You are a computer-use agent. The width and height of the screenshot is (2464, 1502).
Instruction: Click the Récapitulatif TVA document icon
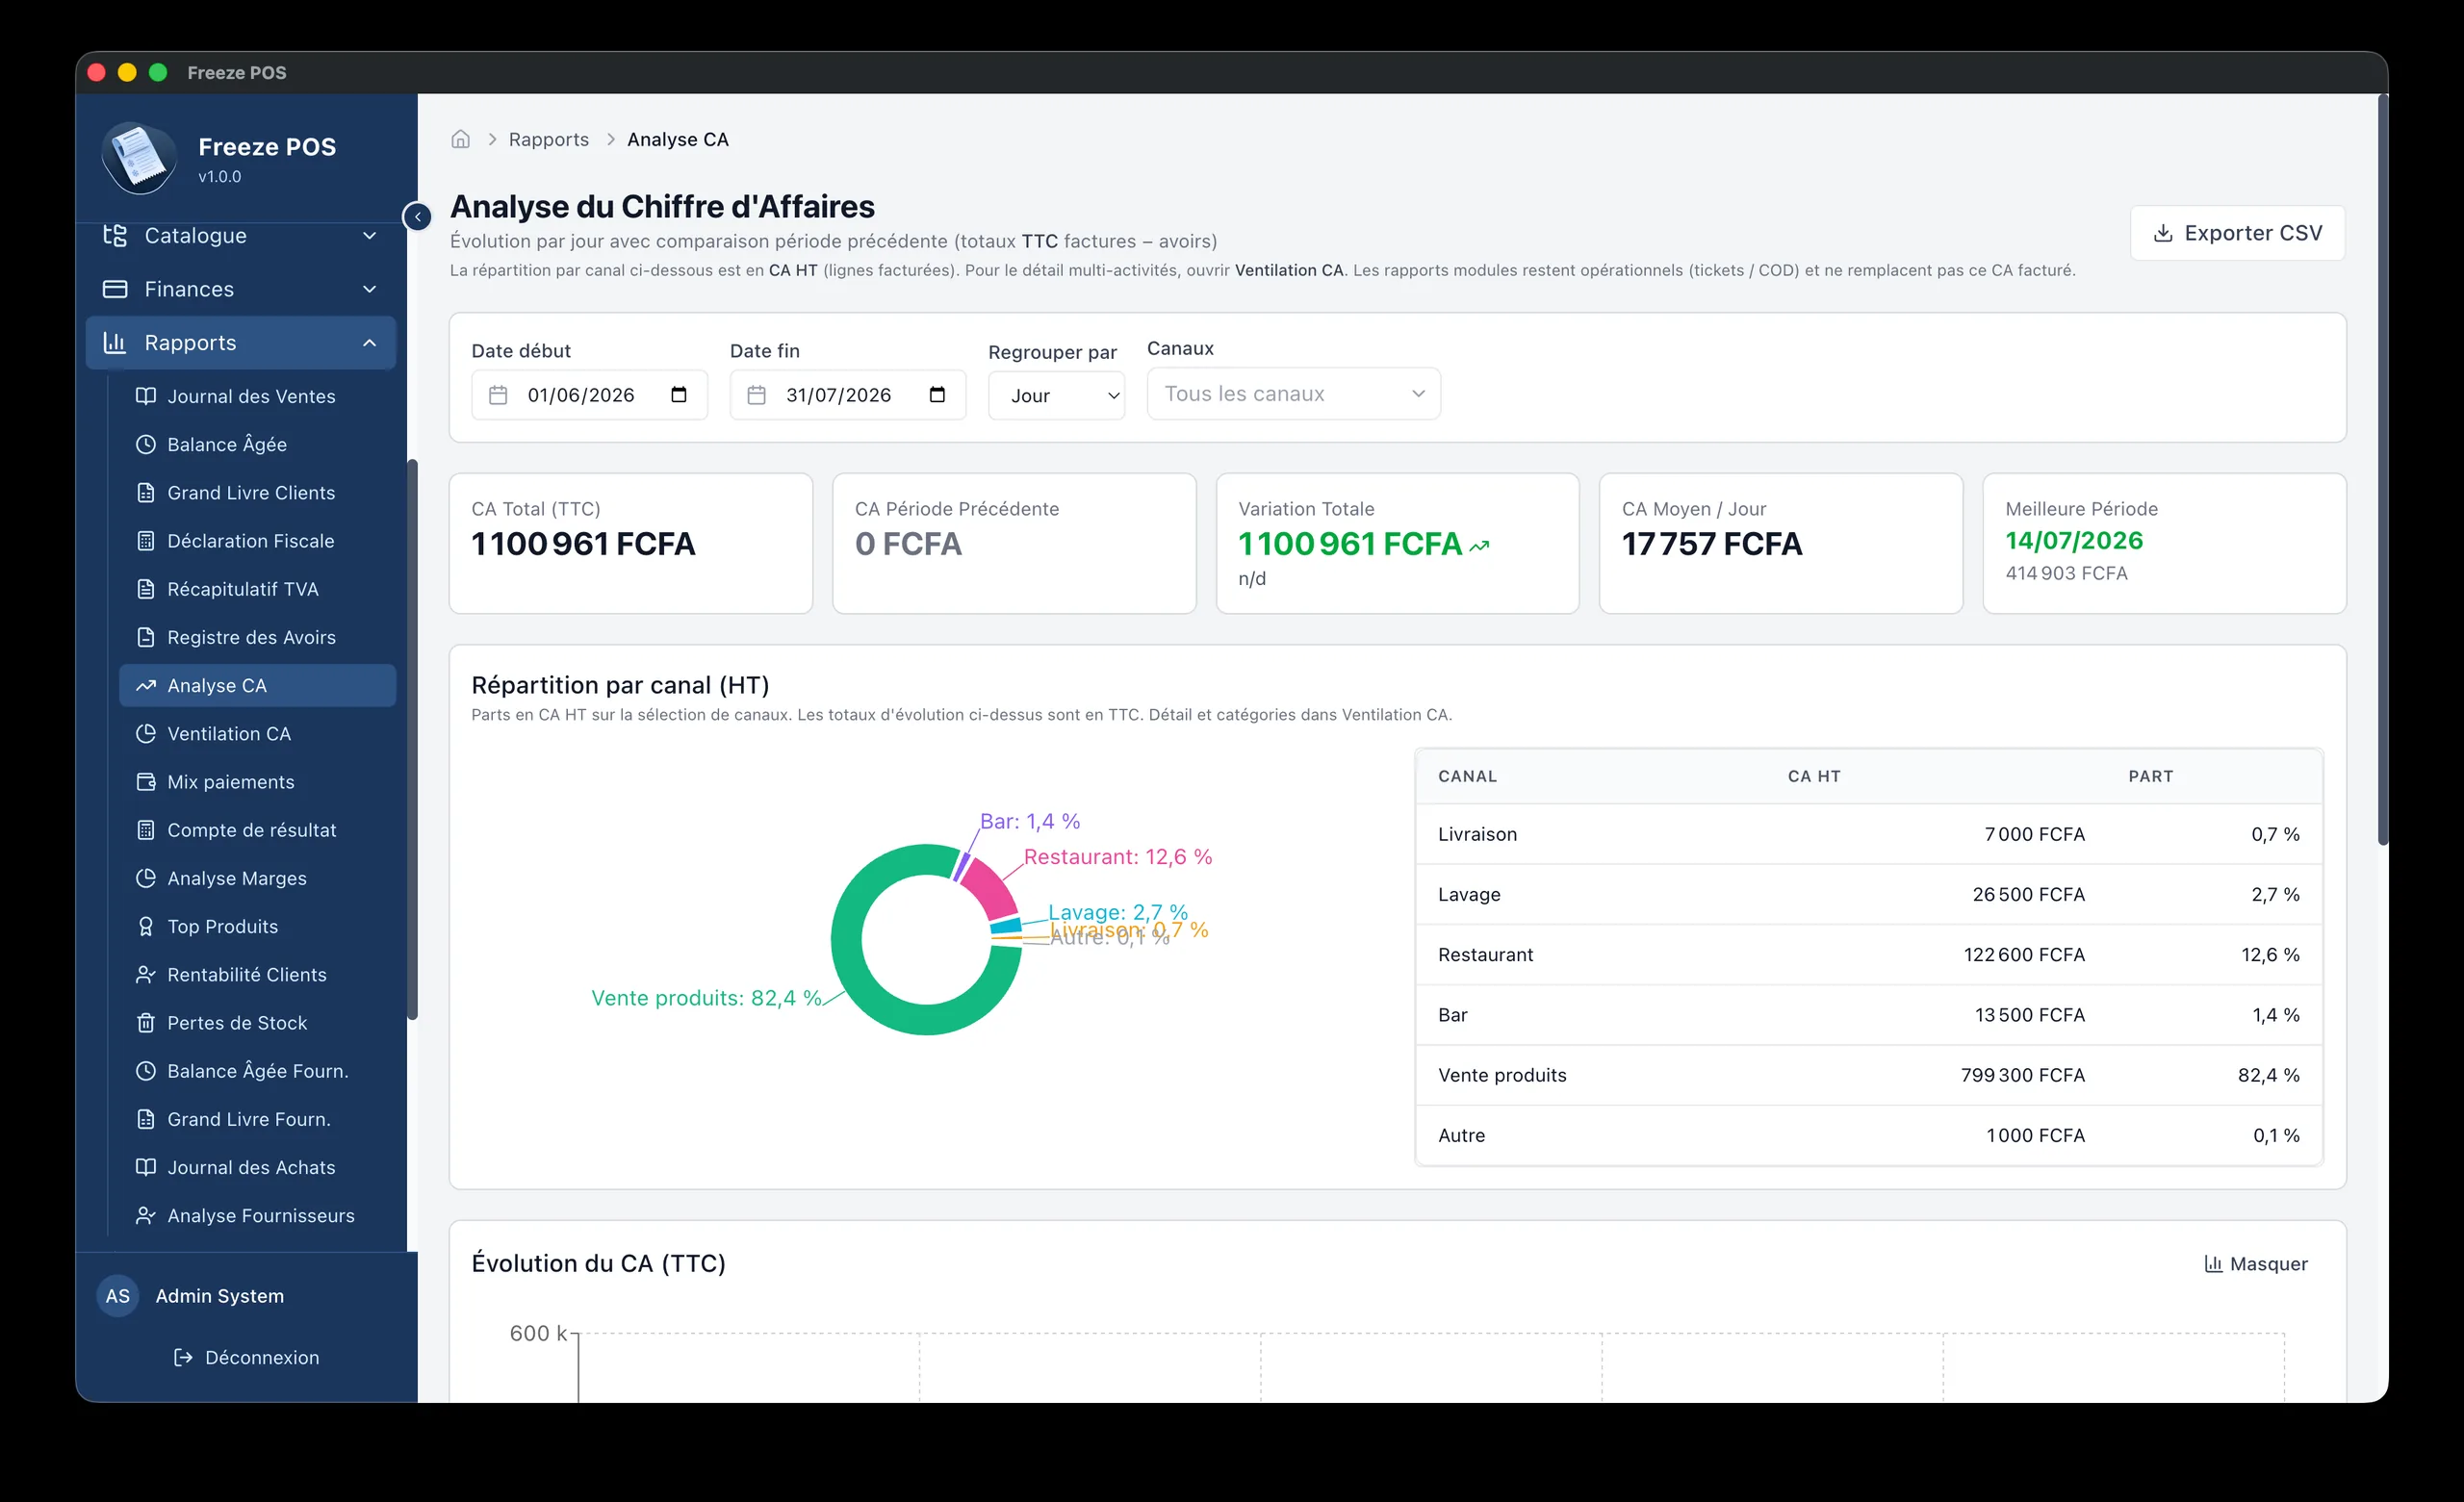pos(146,589)
